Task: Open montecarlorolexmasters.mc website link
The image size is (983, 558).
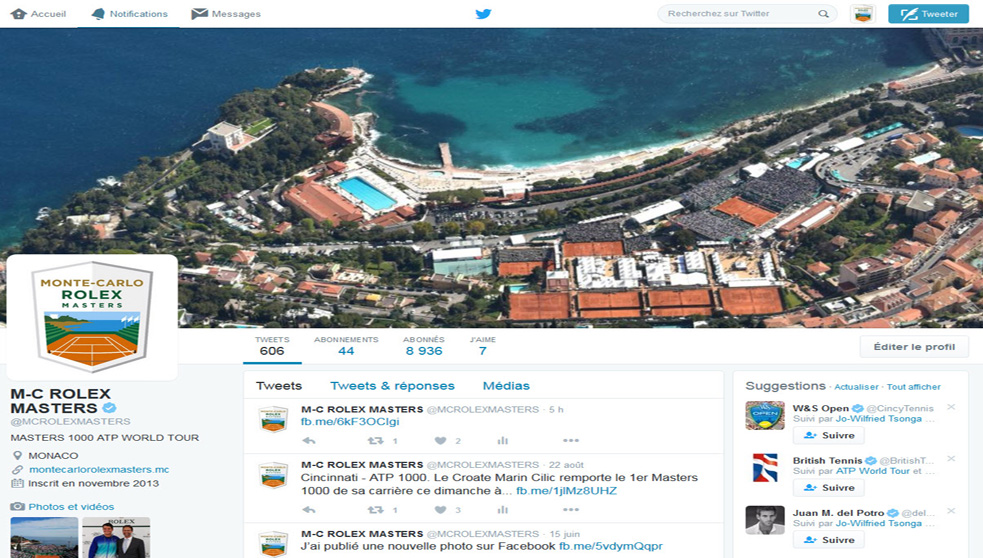Action: click(99, 469)
